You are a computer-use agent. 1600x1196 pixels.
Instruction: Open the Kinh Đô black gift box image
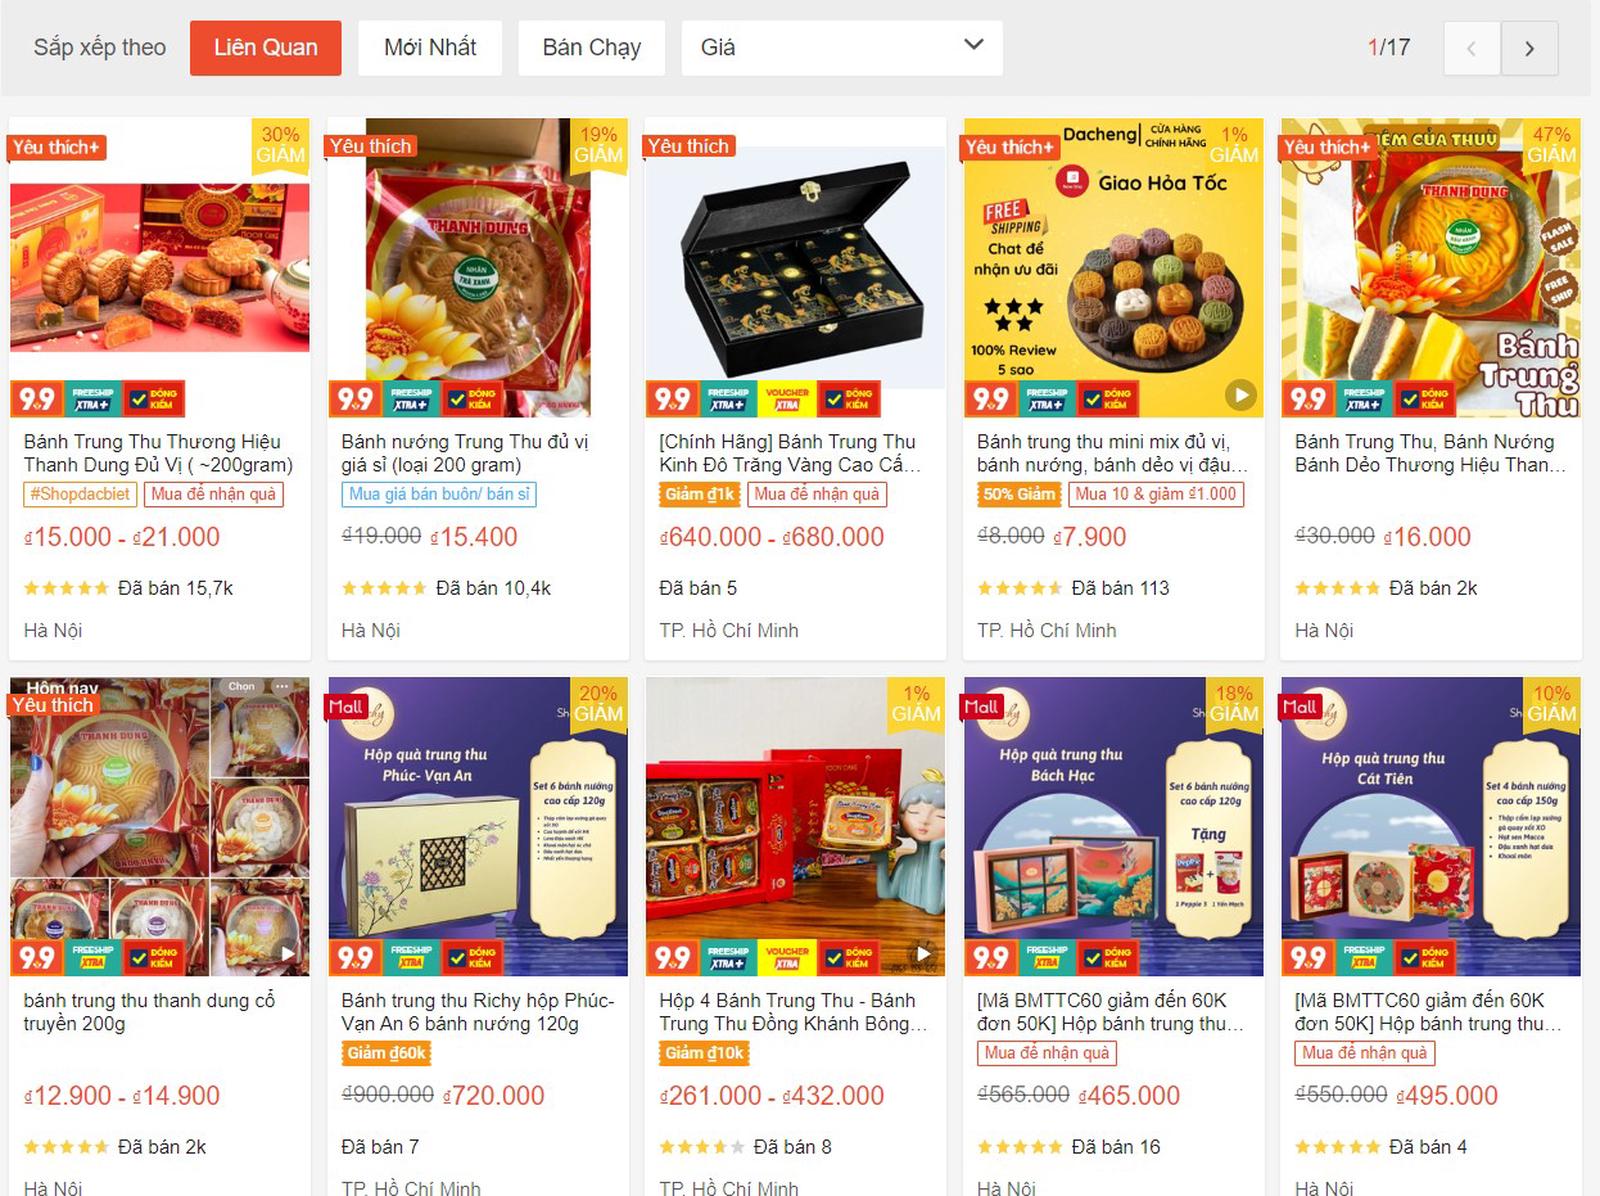pos(796,267)
